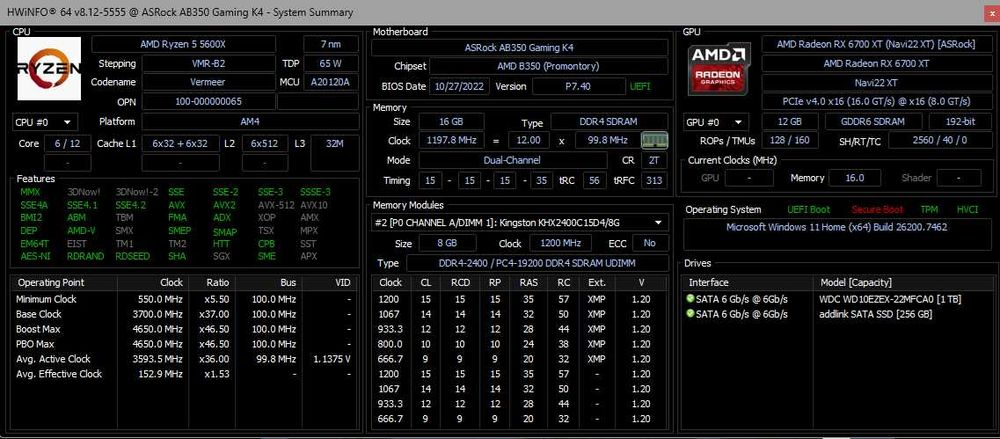Image resolution: width=1000 pixels, height=439 pixels.
Task: Select the WDC WD10EZEX-22MFCA0 [1 TB] drive
Action: 837,299
